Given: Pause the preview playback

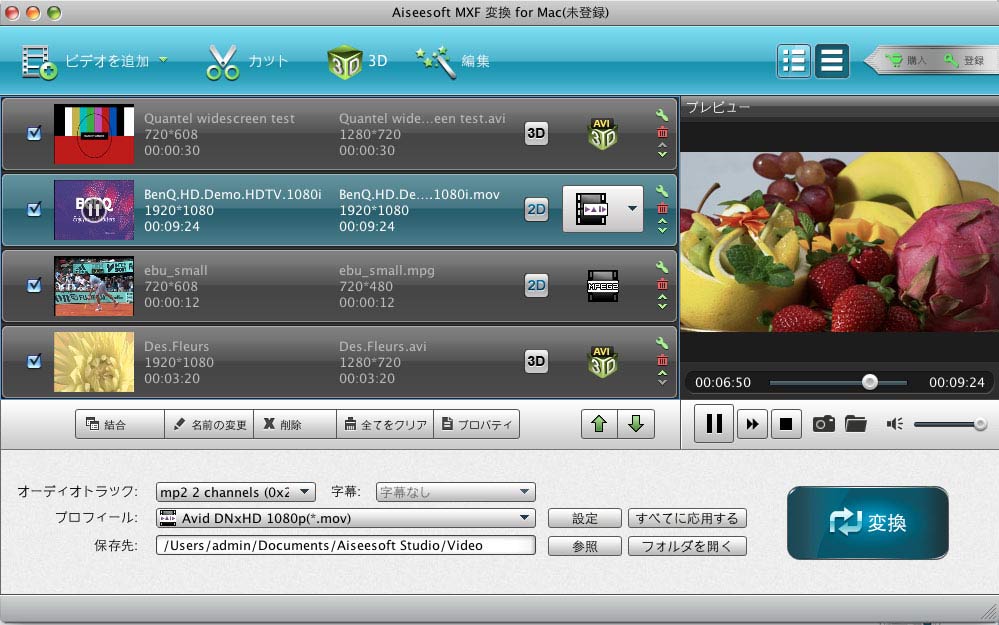Looking at the screenshot, I should (714, 424).
